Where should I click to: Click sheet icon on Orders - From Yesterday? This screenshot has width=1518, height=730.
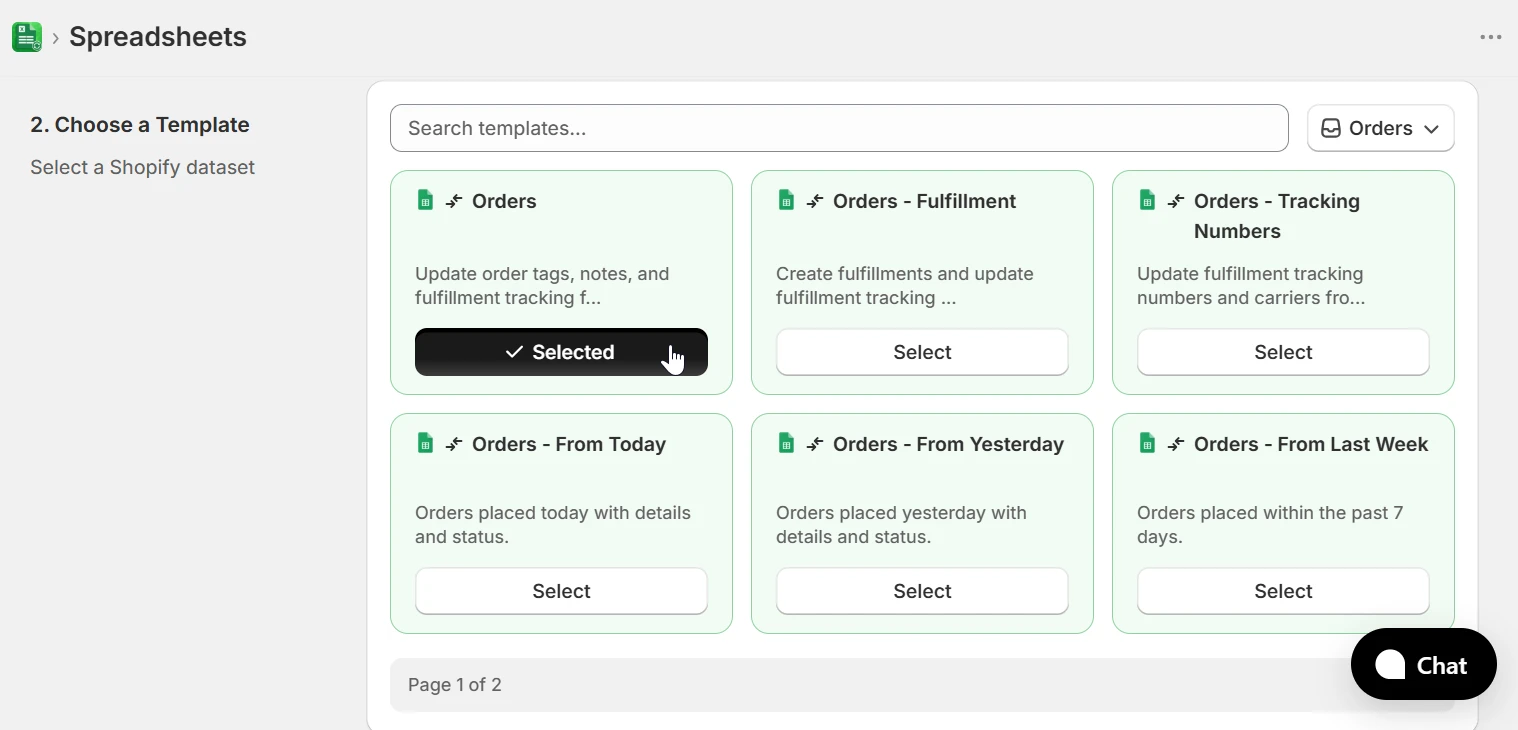(x=786, y=443)
